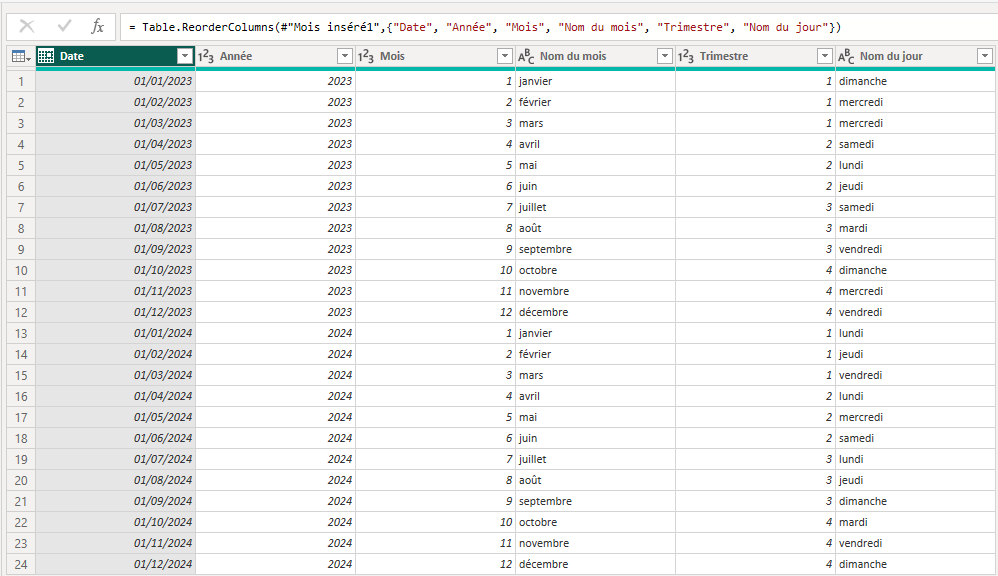998x576 pixels.
Task: Click the Mois column 123 type icon
Action: pyautogui.click(x=366, y=57)
